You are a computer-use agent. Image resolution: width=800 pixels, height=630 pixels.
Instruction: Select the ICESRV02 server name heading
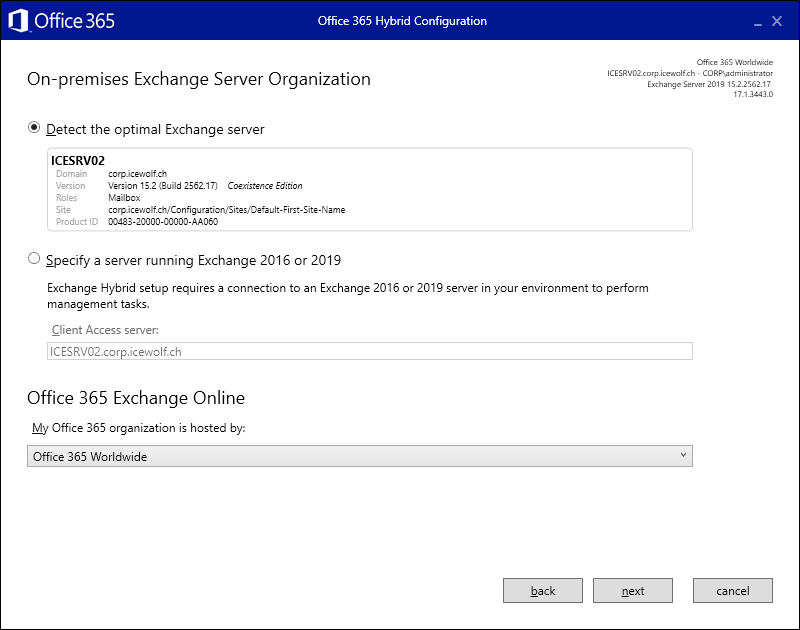[78, 161]
